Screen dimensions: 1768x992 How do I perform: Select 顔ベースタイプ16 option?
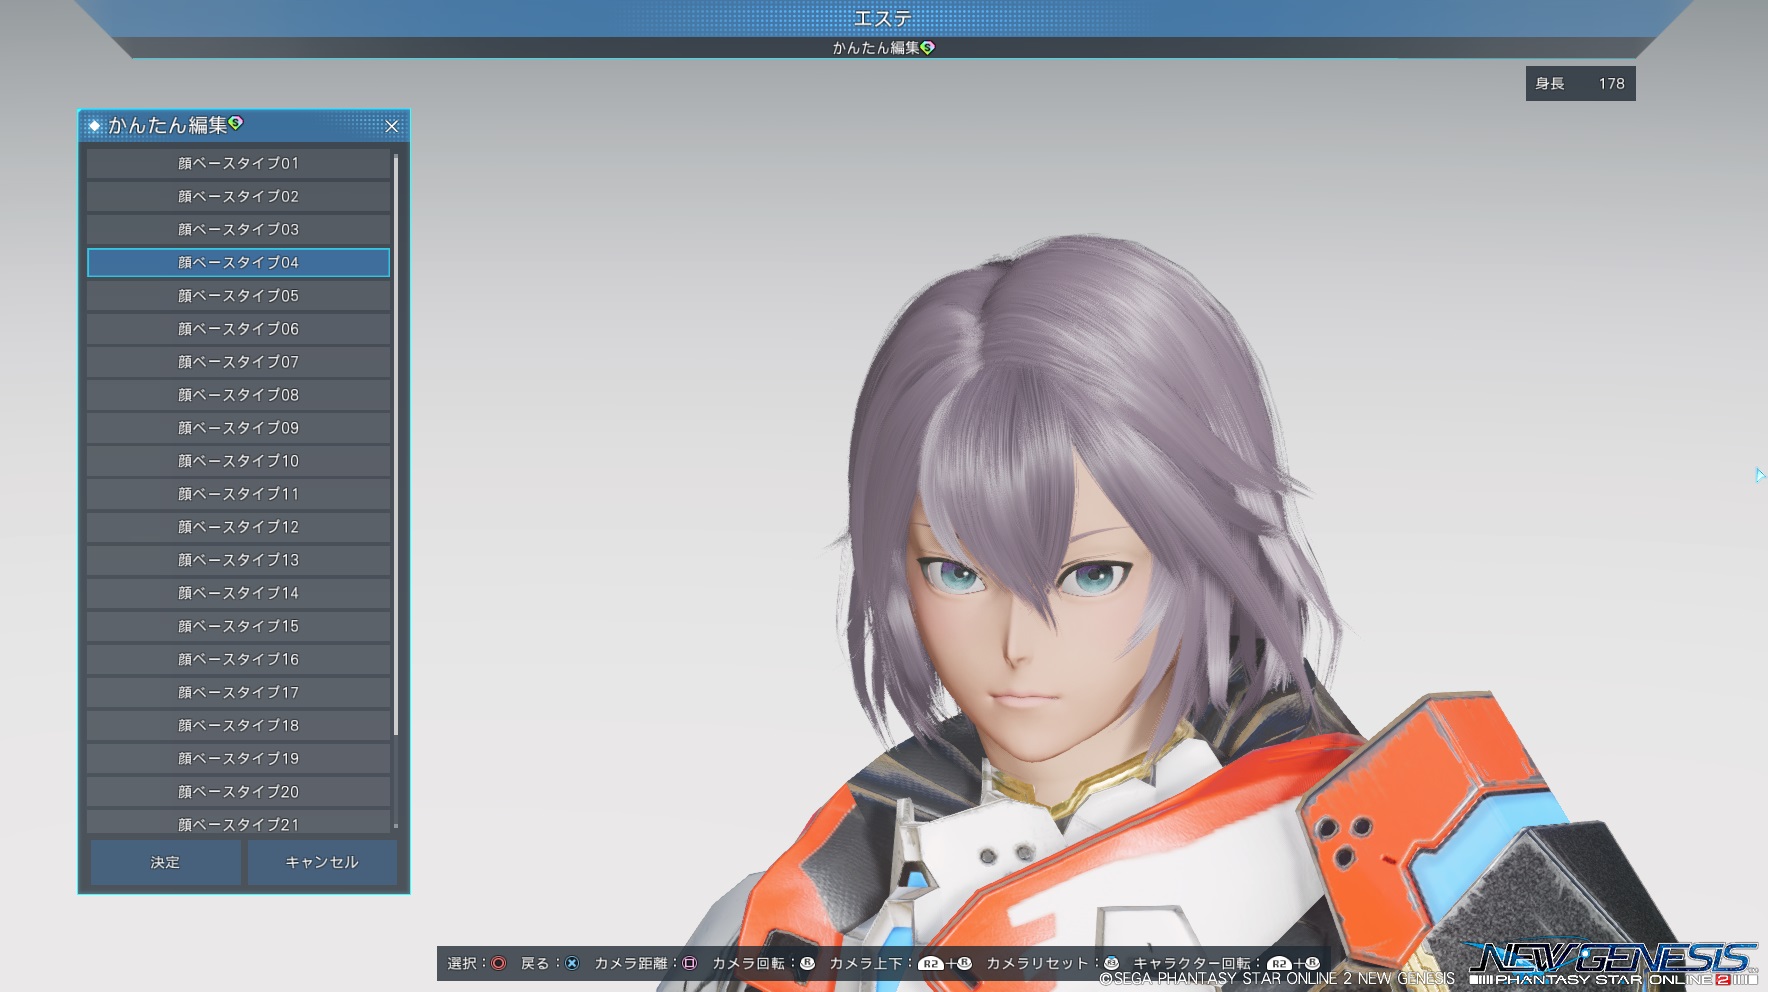(x=238, y=659)
